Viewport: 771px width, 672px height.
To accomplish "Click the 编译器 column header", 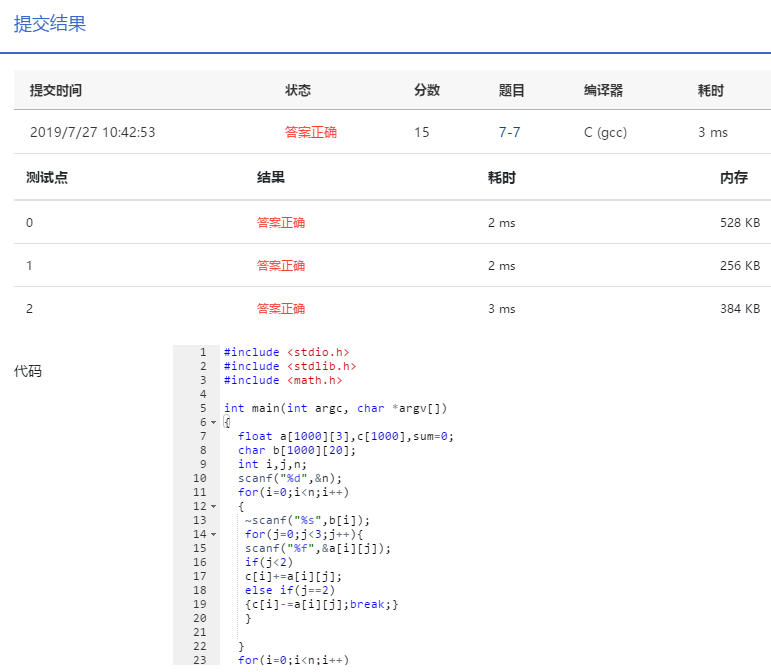I will pos(603,90).
